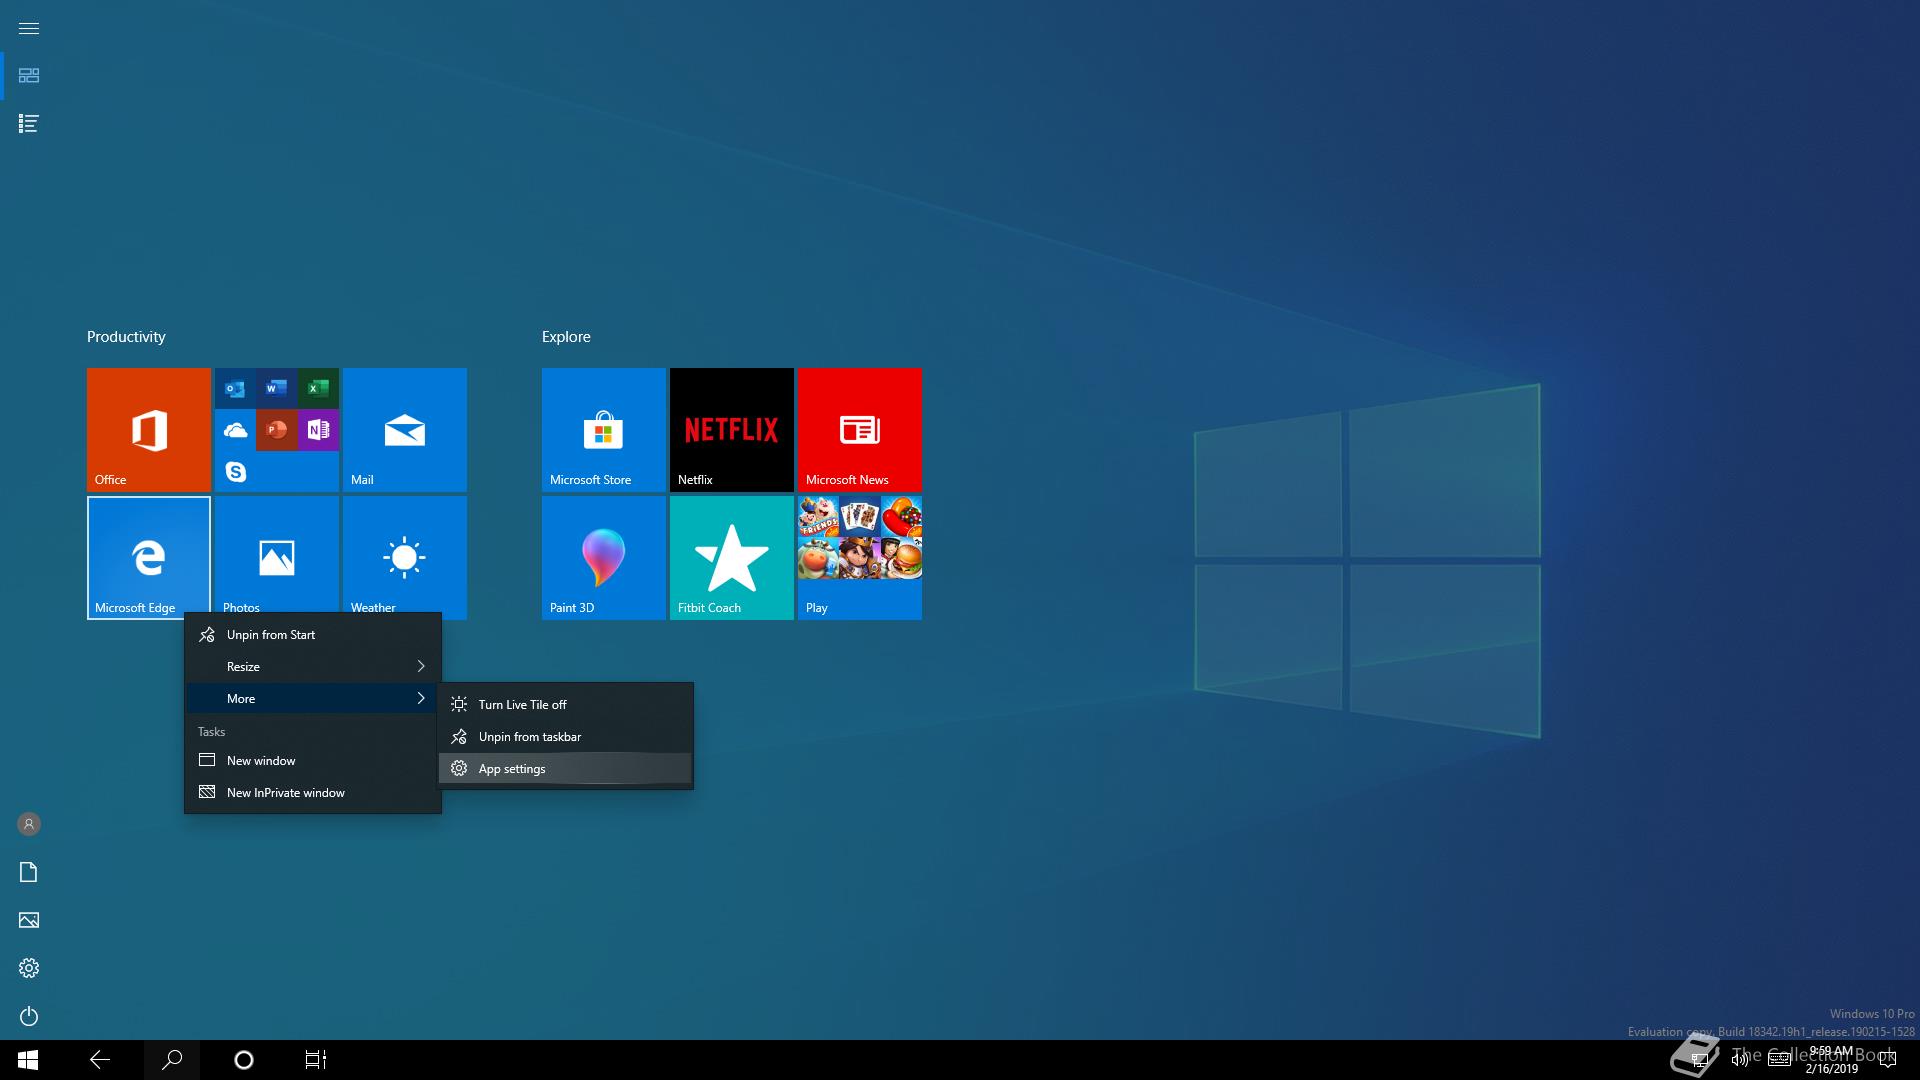Open Cortana from the taskbar
This screenshot has width=1920, height=1080.
tap(244, 1060)
